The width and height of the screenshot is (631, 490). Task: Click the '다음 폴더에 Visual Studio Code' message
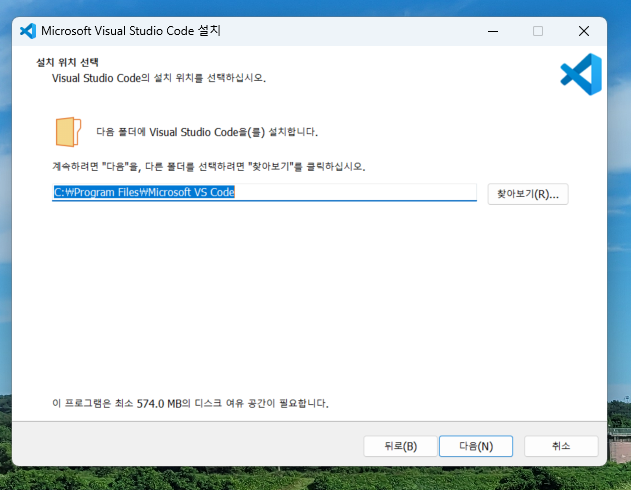(207, 132)
